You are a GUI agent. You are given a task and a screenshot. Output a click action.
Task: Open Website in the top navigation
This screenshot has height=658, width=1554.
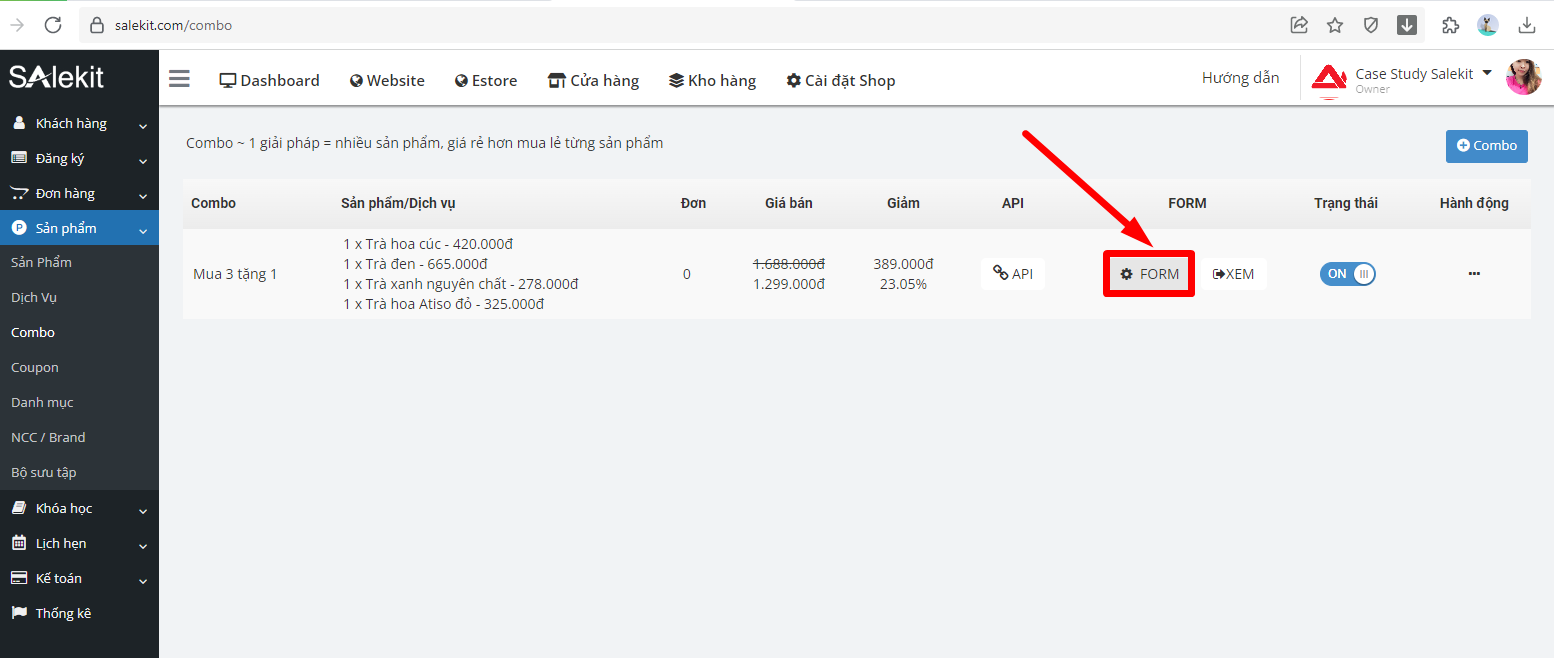(x=387, y=80)
